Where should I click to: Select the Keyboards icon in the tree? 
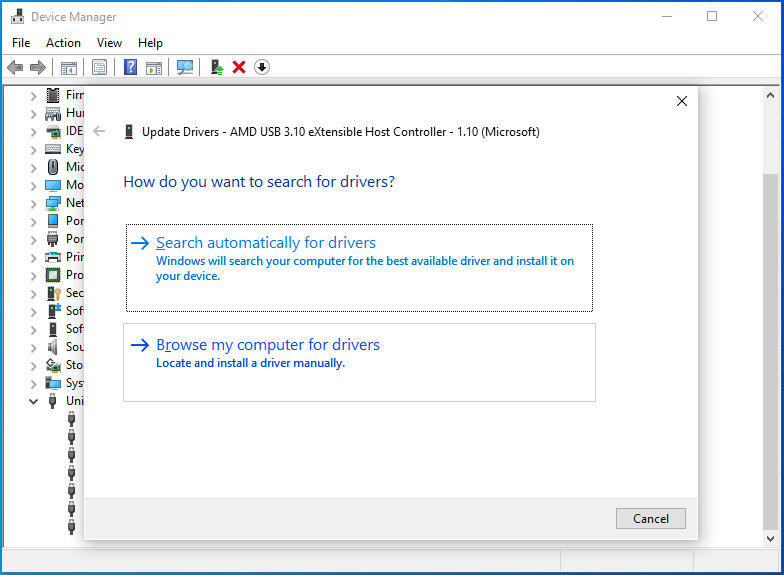click(x=53, y=149)
